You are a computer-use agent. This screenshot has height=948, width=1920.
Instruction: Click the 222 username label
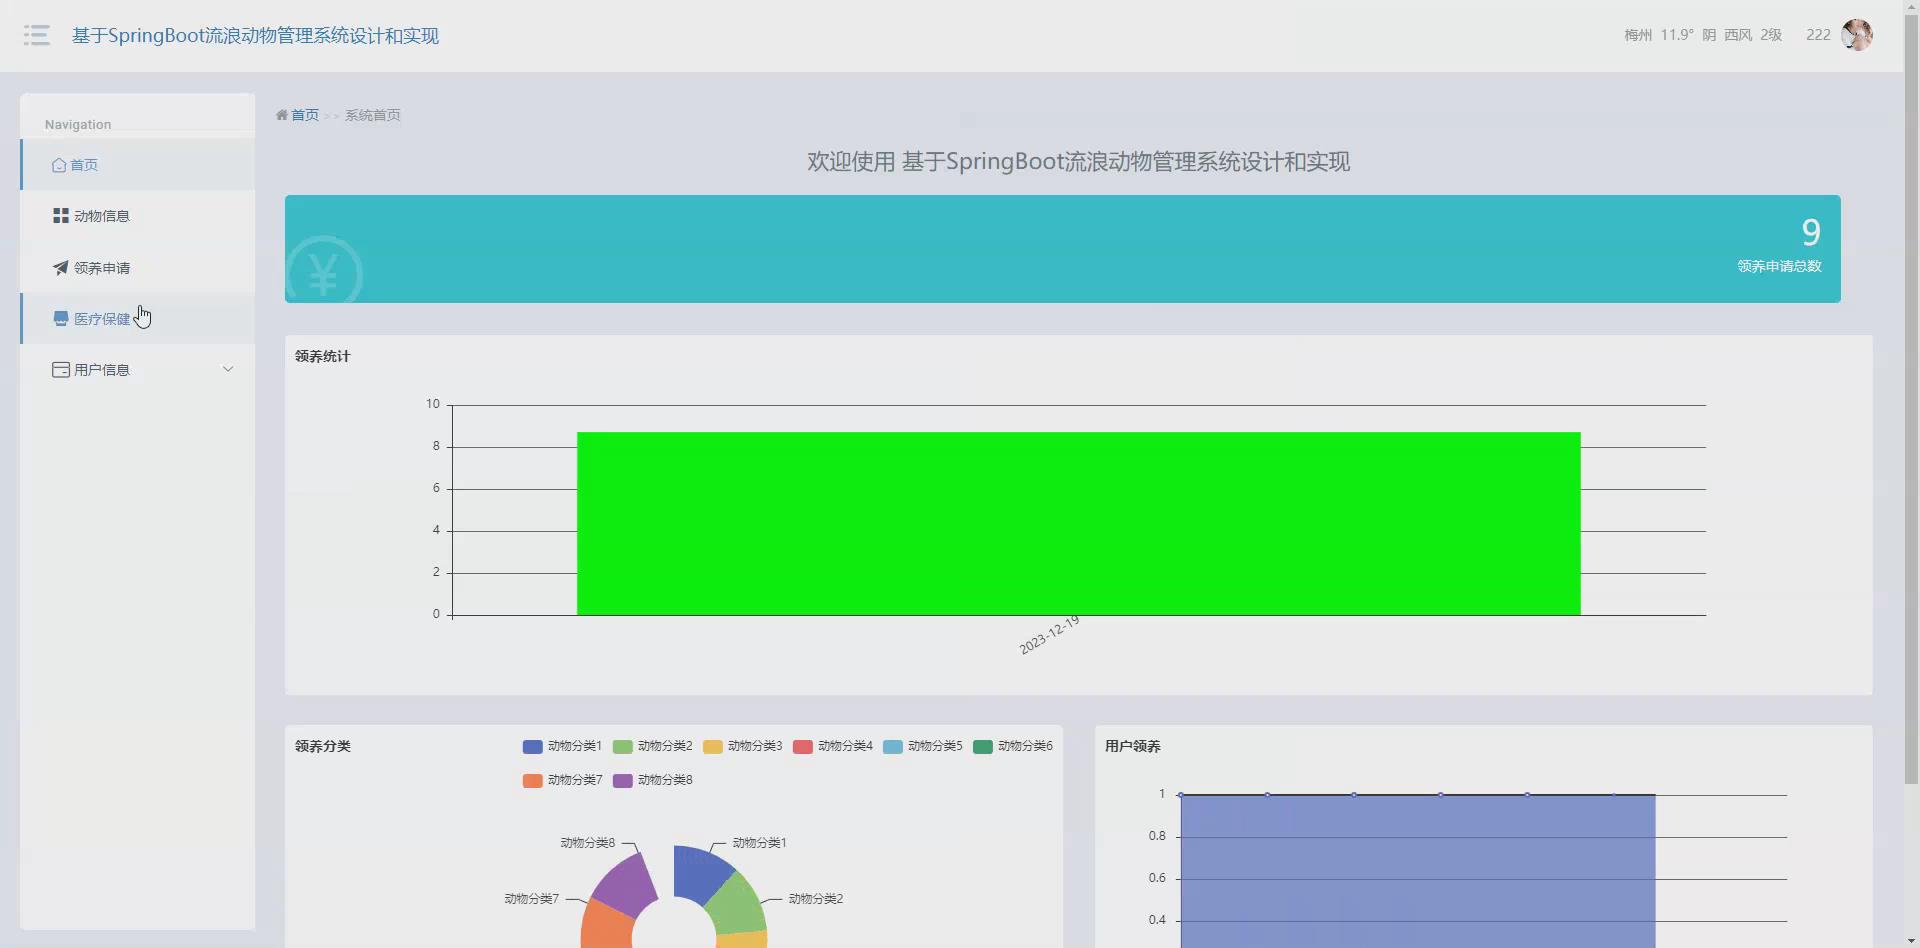1818,35
